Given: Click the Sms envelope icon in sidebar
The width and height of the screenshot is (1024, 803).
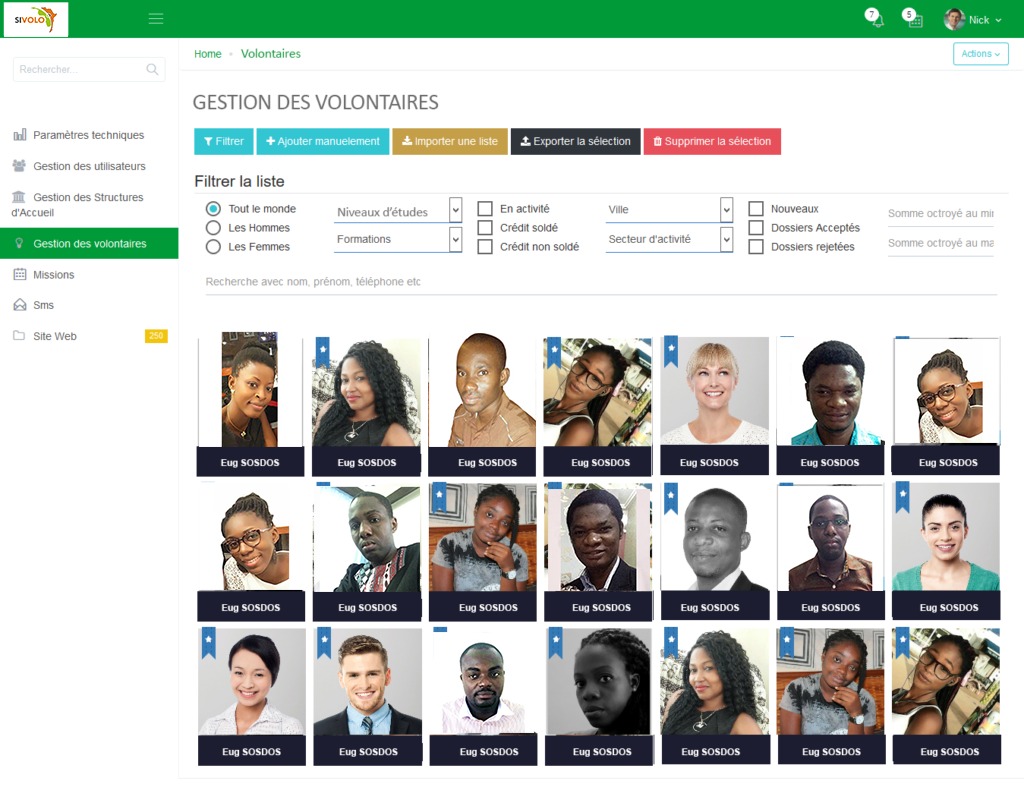Looking at the screenshot, I should coord(20,305).
